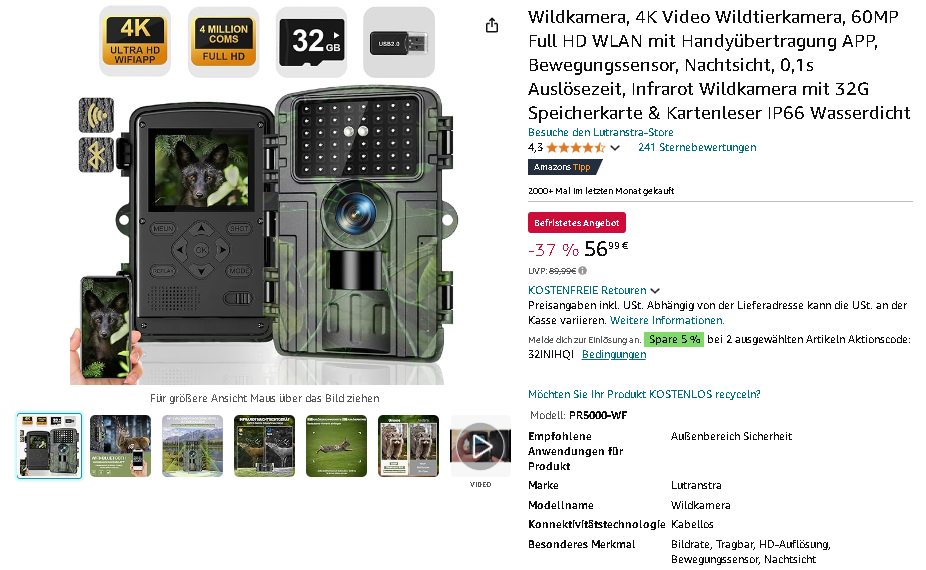Screen dimensions: 926x570
Task: Select the mountain landscape thumbnail
Action: [193, 446]
